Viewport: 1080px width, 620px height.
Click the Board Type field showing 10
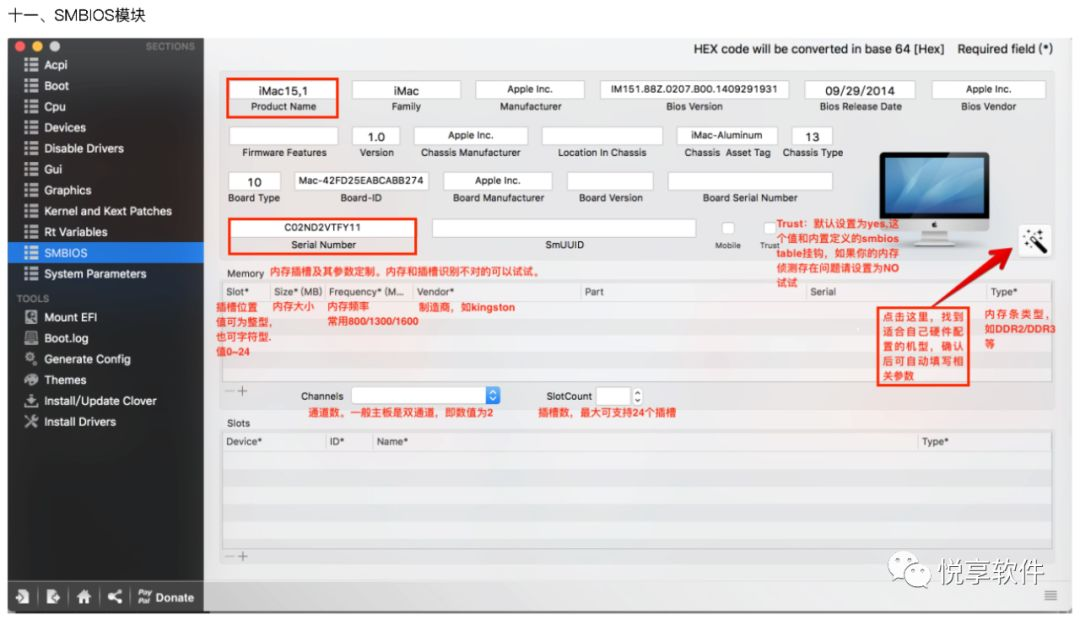[x=254, y=181]
